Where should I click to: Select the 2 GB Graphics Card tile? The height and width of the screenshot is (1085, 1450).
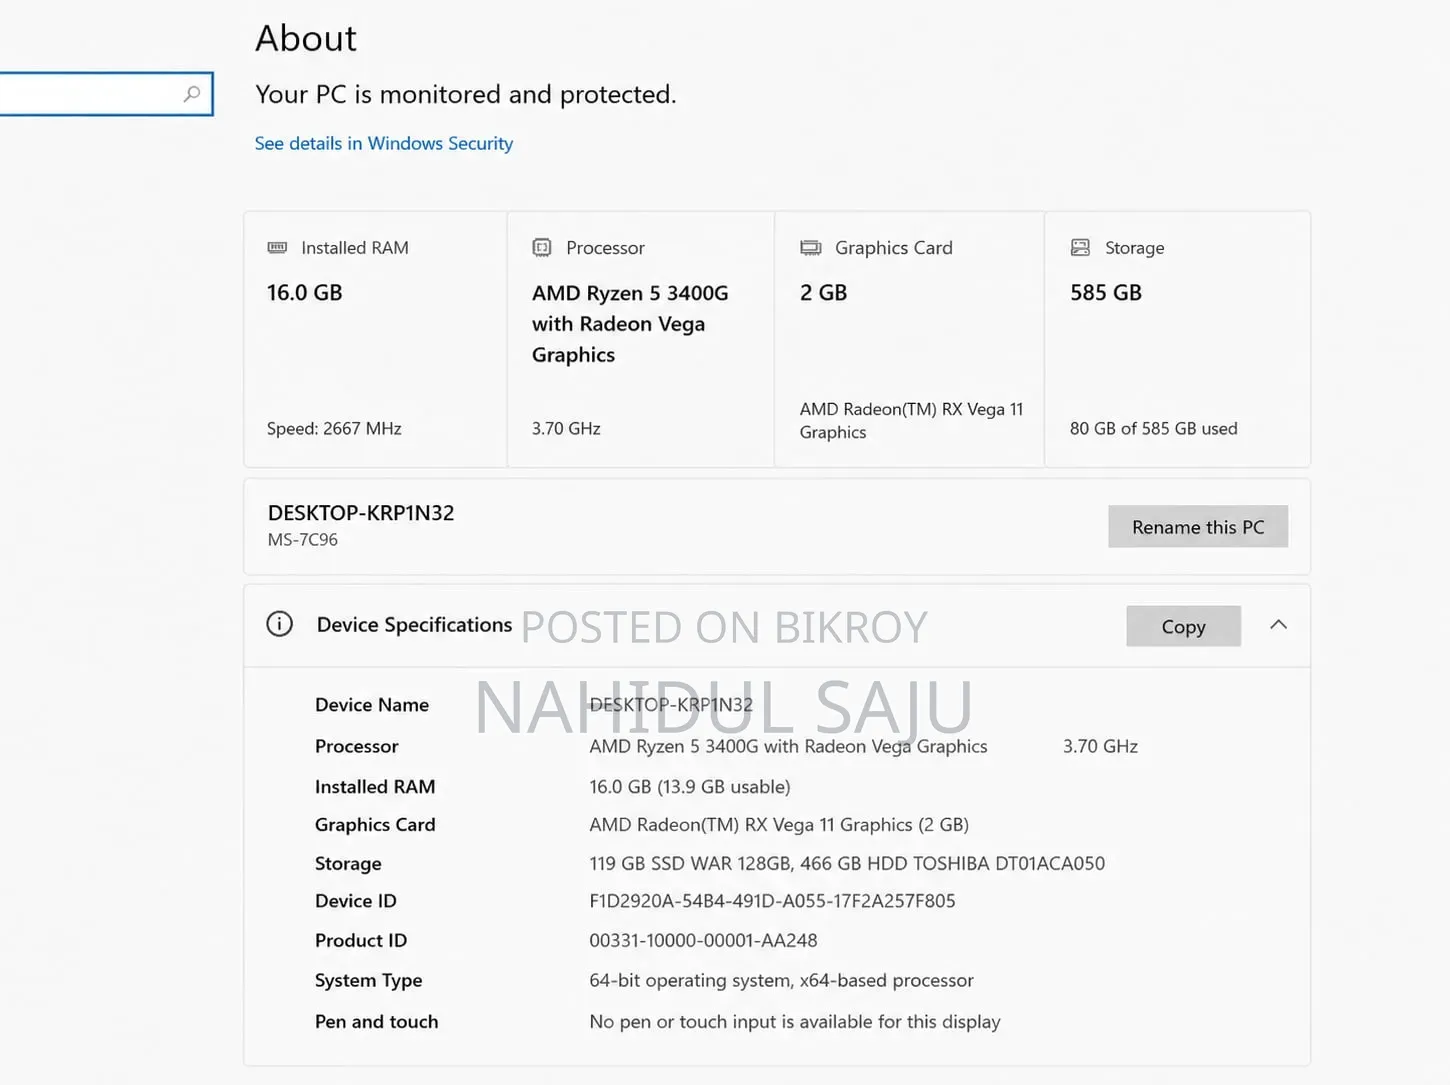pos(910,339)
